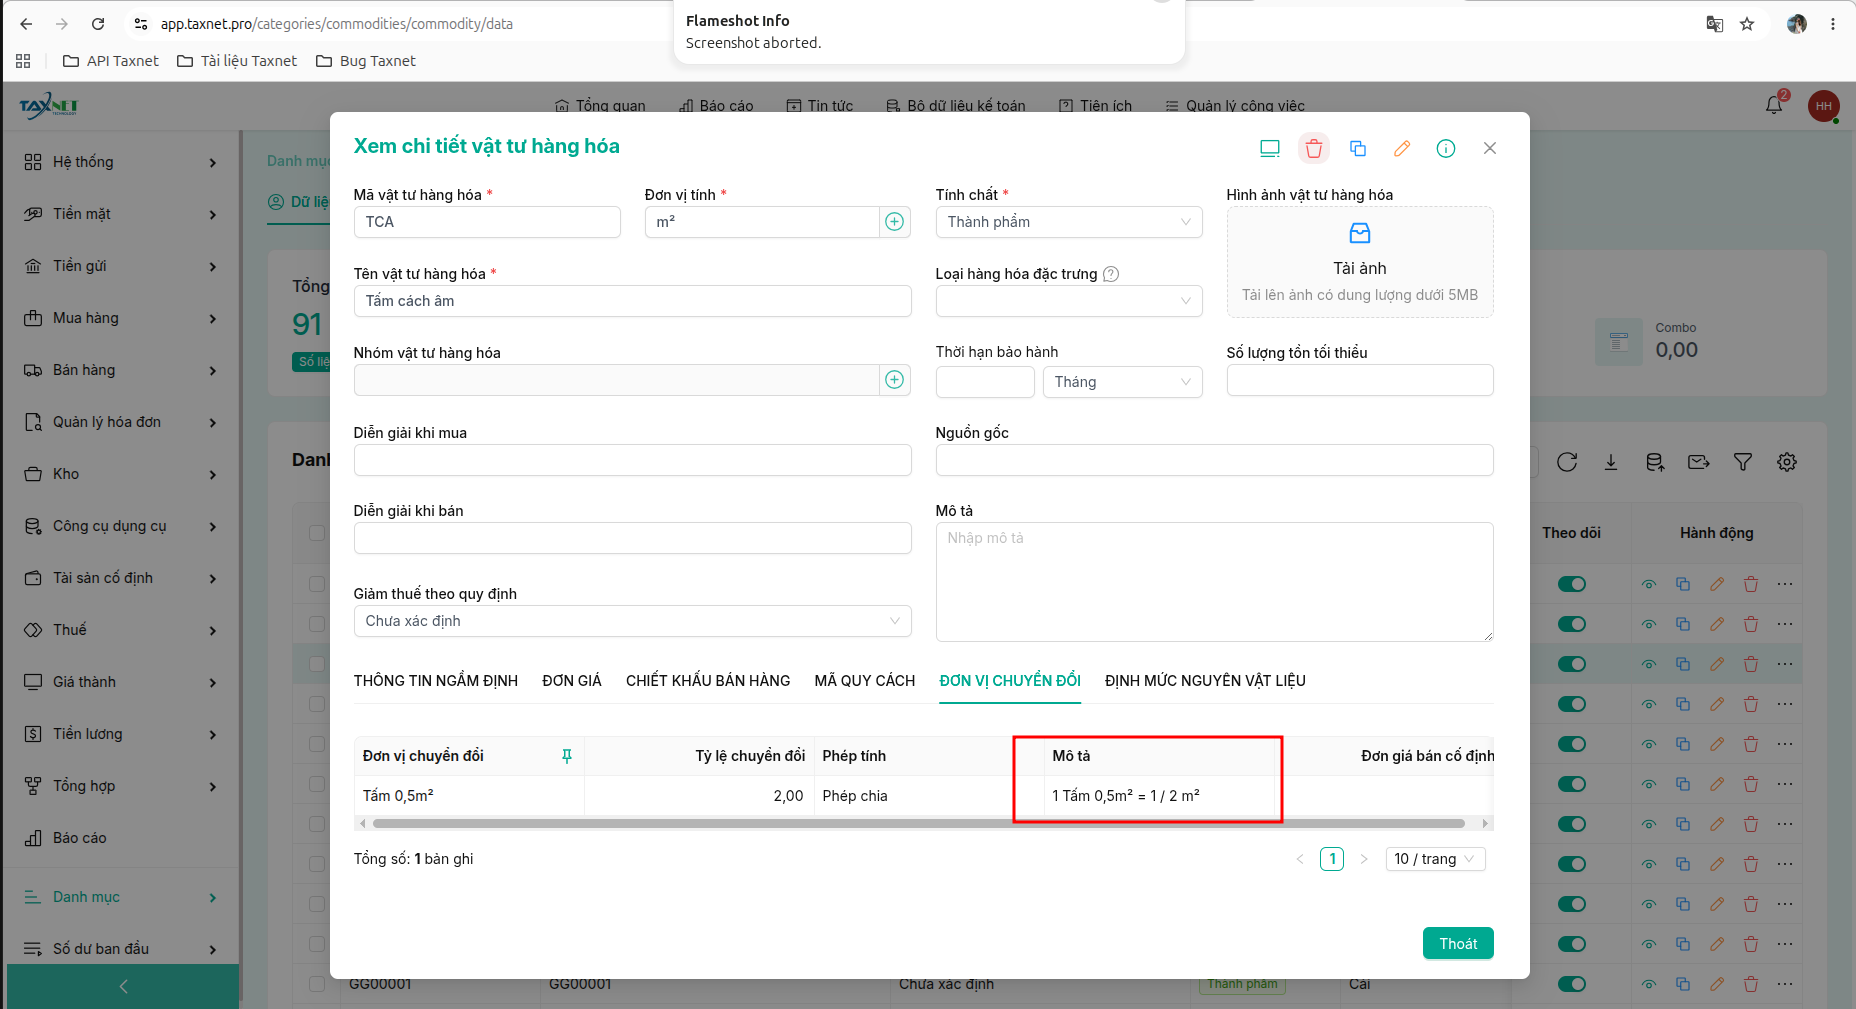Click the info circle icon in dialog header
The image size is (1856, 1009).
pyautogui.click(x=1445, y=148)
